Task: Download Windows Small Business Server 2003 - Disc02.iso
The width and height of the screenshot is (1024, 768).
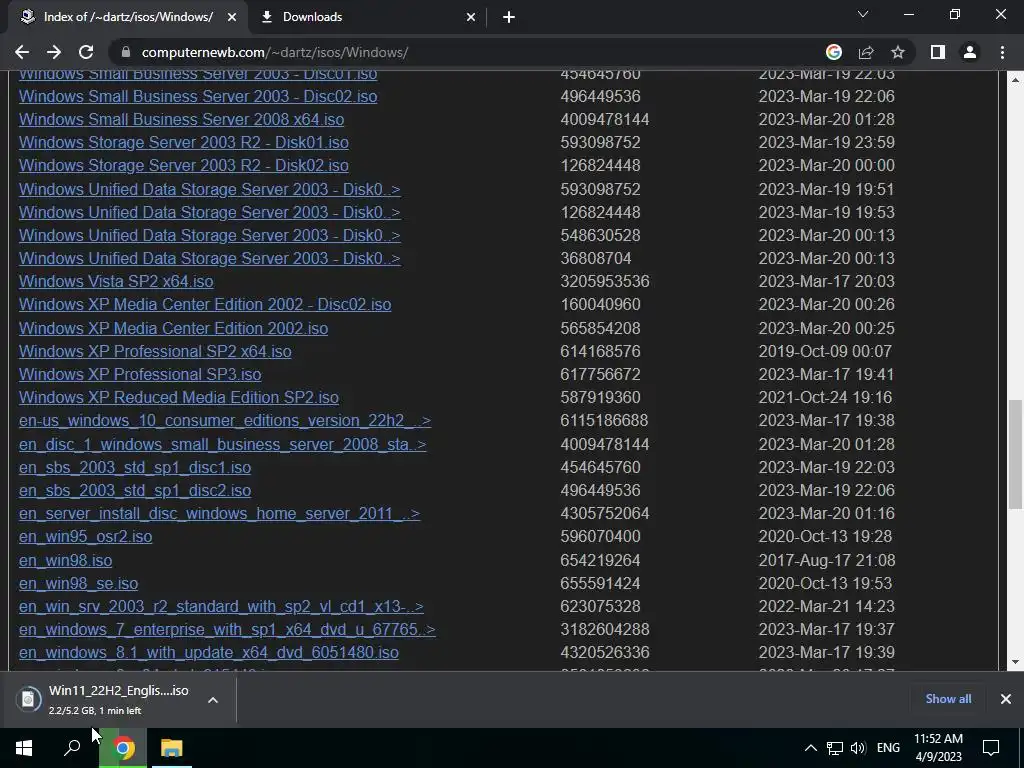Action: pyautogui.click(x=198, y=97)
